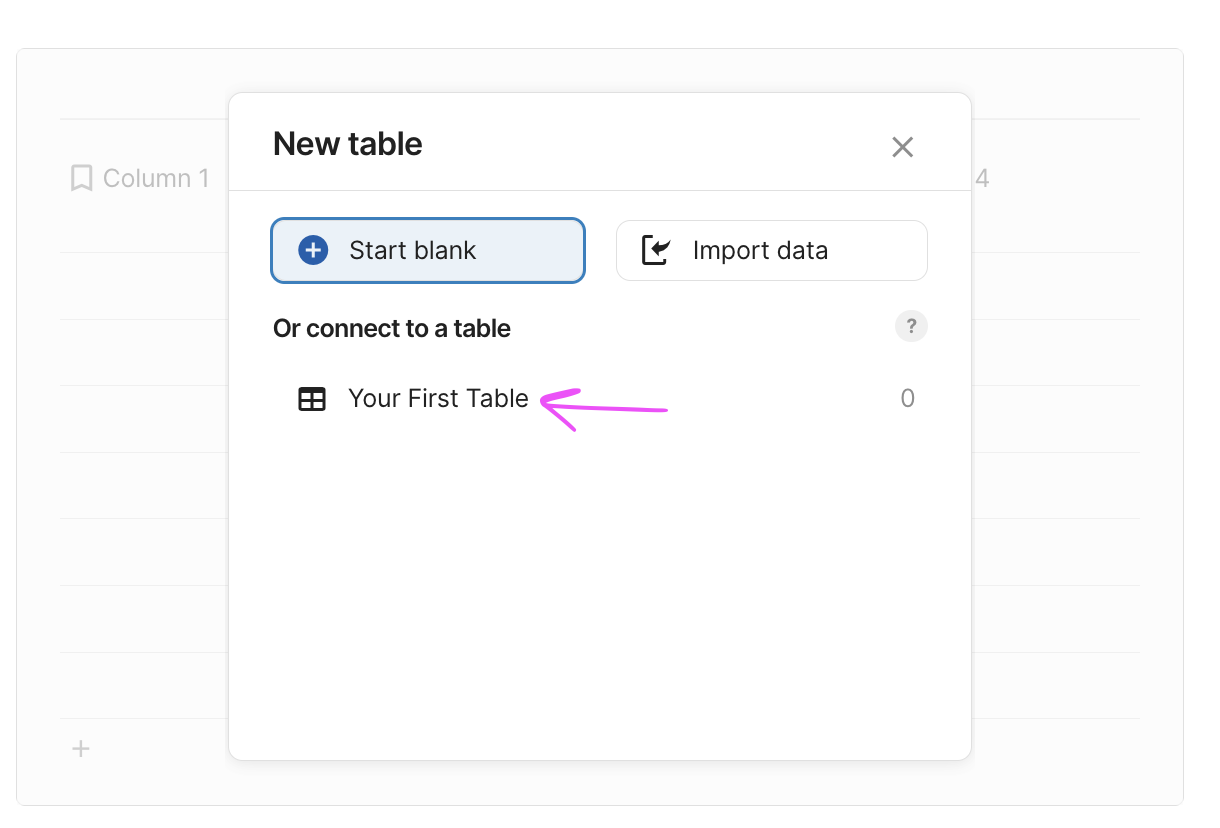Image resolution: width=1220 pixels, height=828 pixels.
Task: Open the question mark help icon
Action: tap(911, 326)
